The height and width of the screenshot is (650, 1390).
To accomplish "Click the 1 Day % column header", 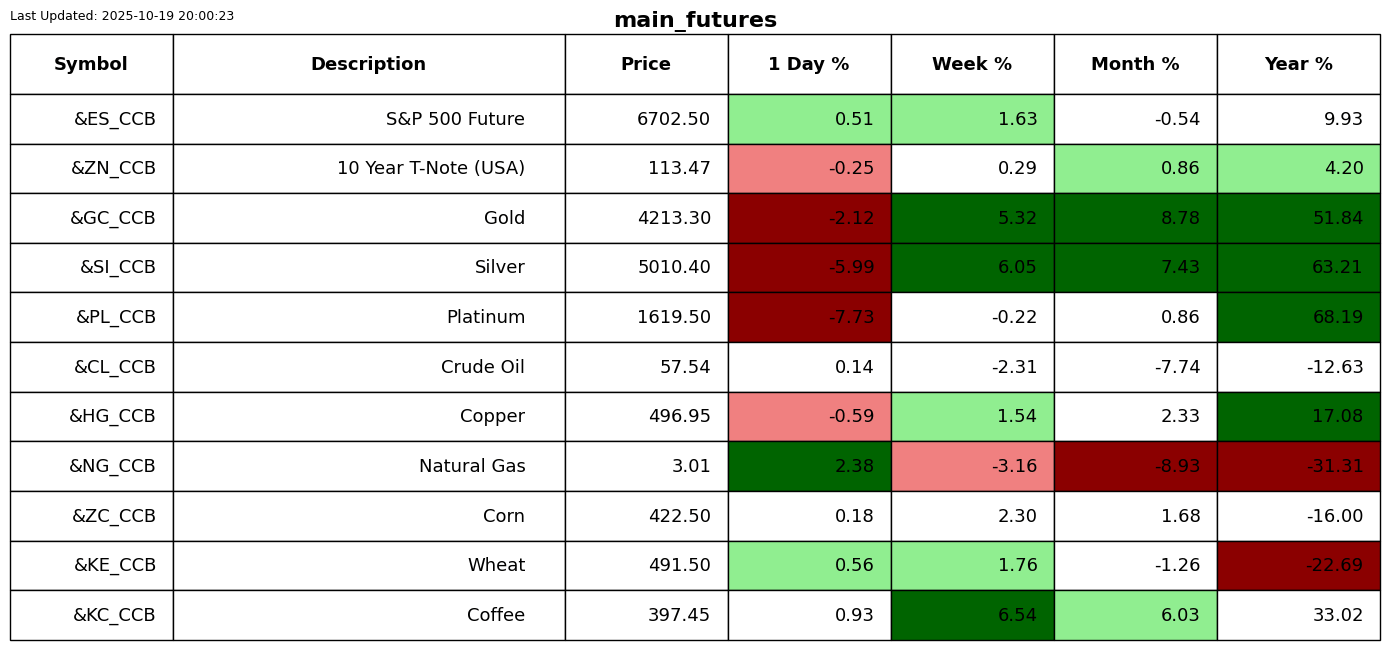I will click(x=809, y=65).
